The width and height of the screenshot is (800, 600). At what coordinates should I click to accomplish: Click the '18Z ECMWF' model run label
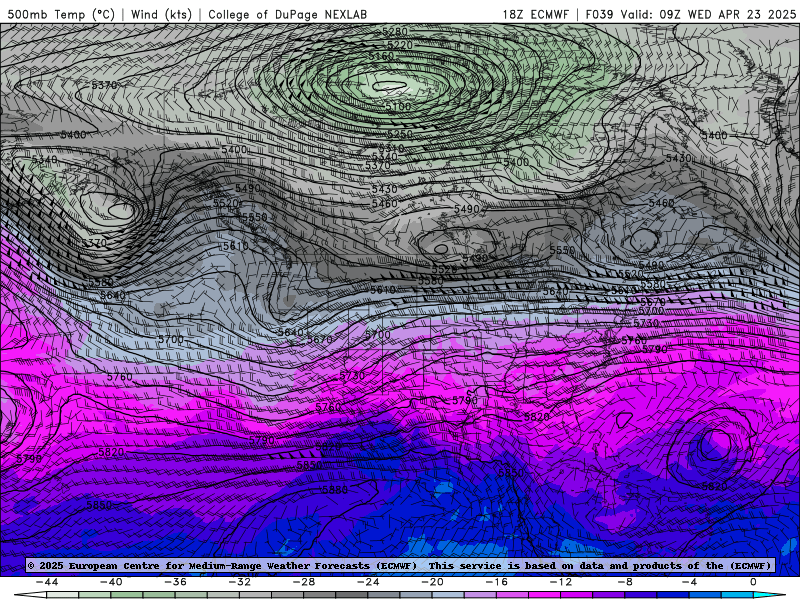click(535, 14)
